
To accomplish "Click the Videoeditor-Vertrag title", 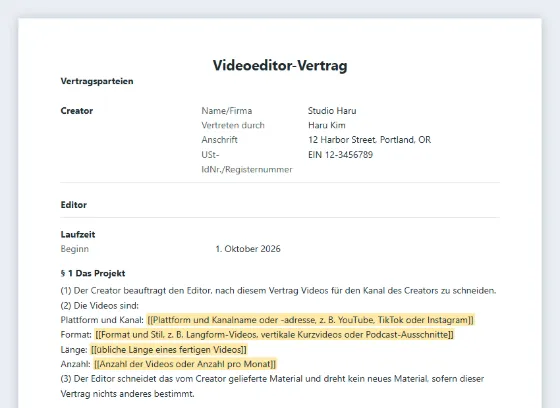I will click(x=280, y=65).
